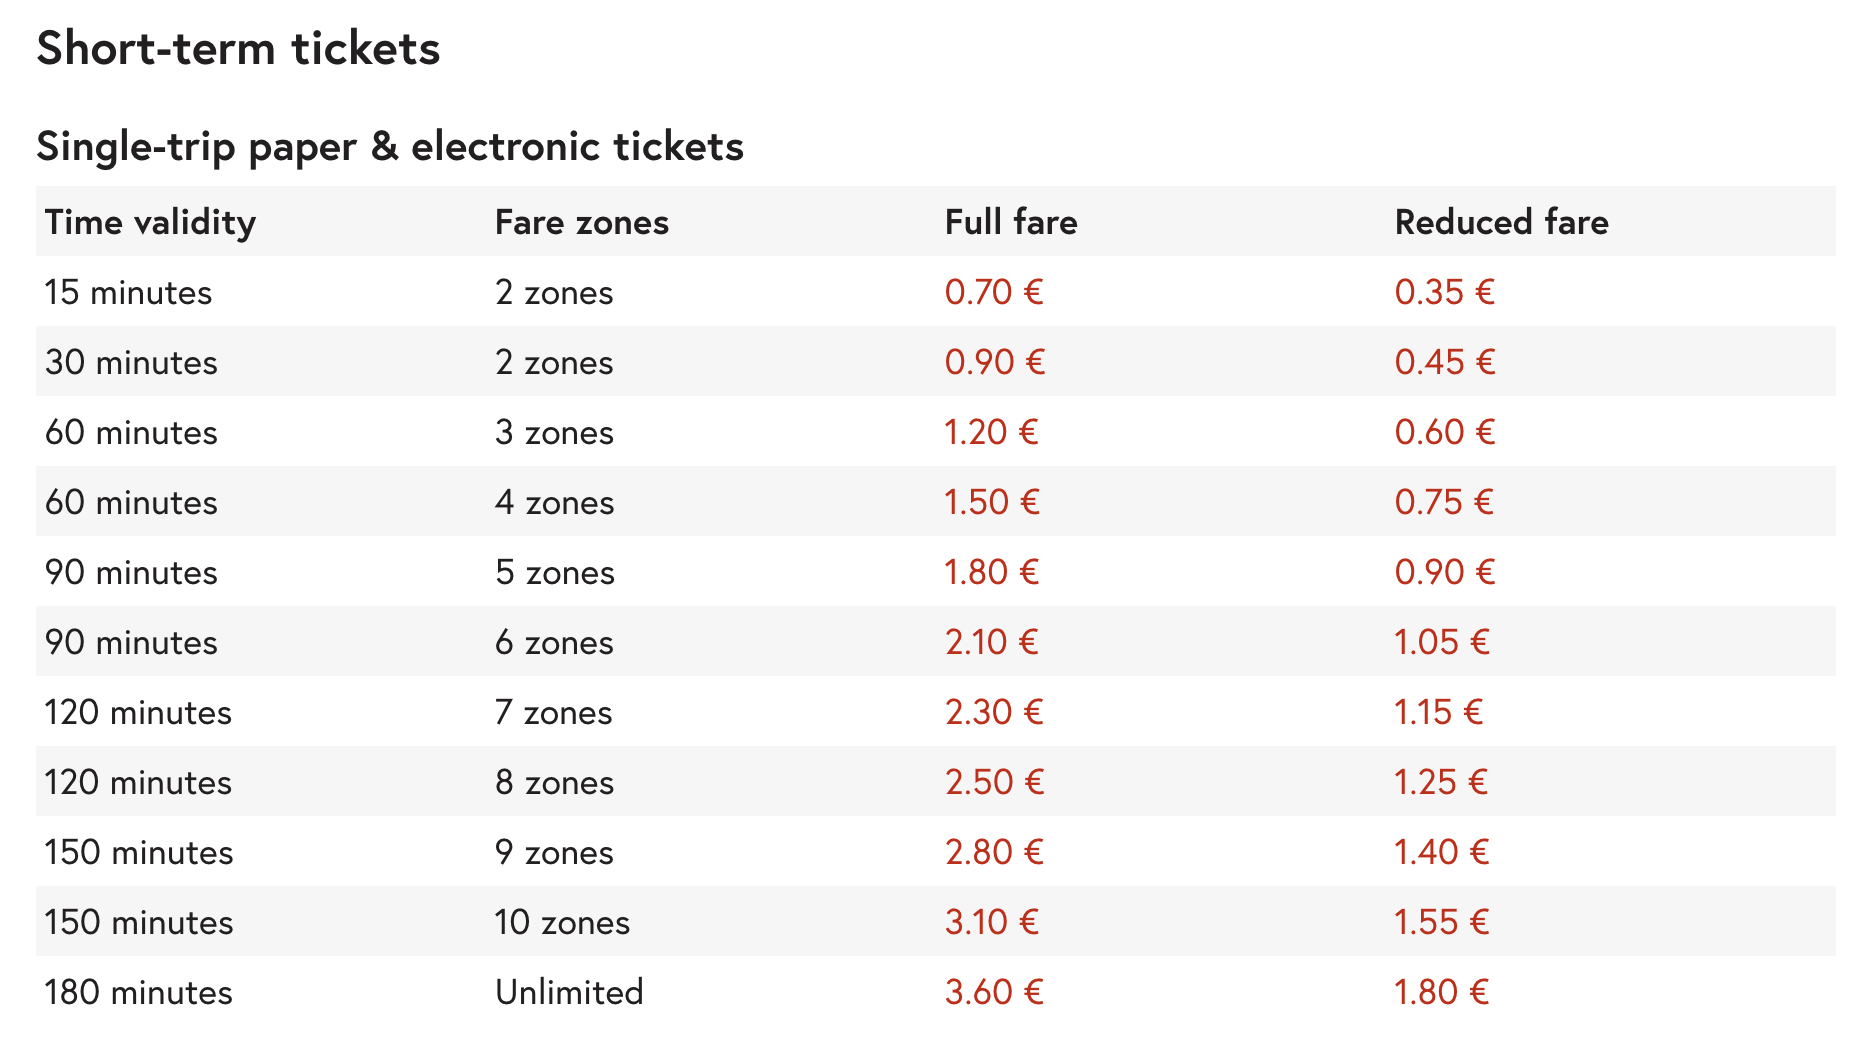Click the "8 zones" fare zone cell
The height and width of the screenshot is (1062, 1864).
(x=554, y=782)
